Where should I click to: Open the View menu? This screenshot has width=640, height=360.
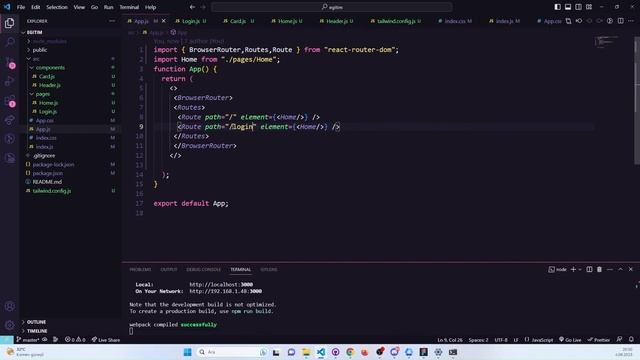pyautogui.click(x=79, y=7)
